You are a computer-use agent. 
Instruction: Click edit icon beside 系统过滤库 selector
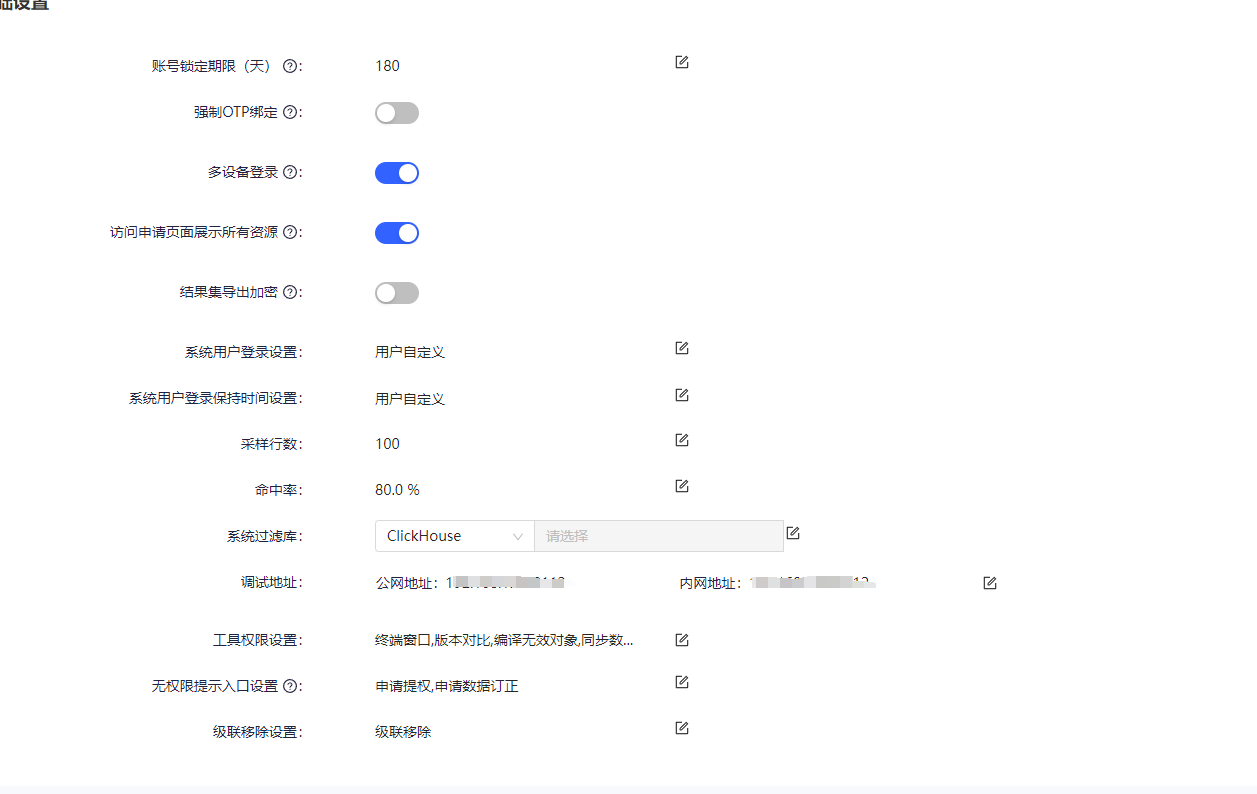(x=793, y=533)
